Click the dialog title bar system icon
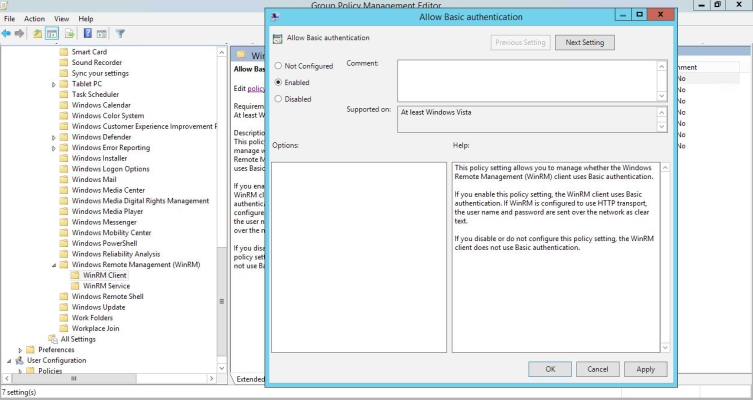Screen dimensions: 753x400 pos(275,16)
